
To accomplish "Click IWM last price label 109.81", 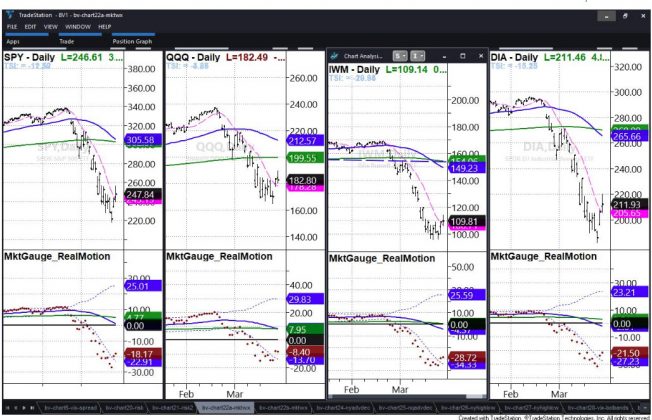I will click(x=467, y=221).
